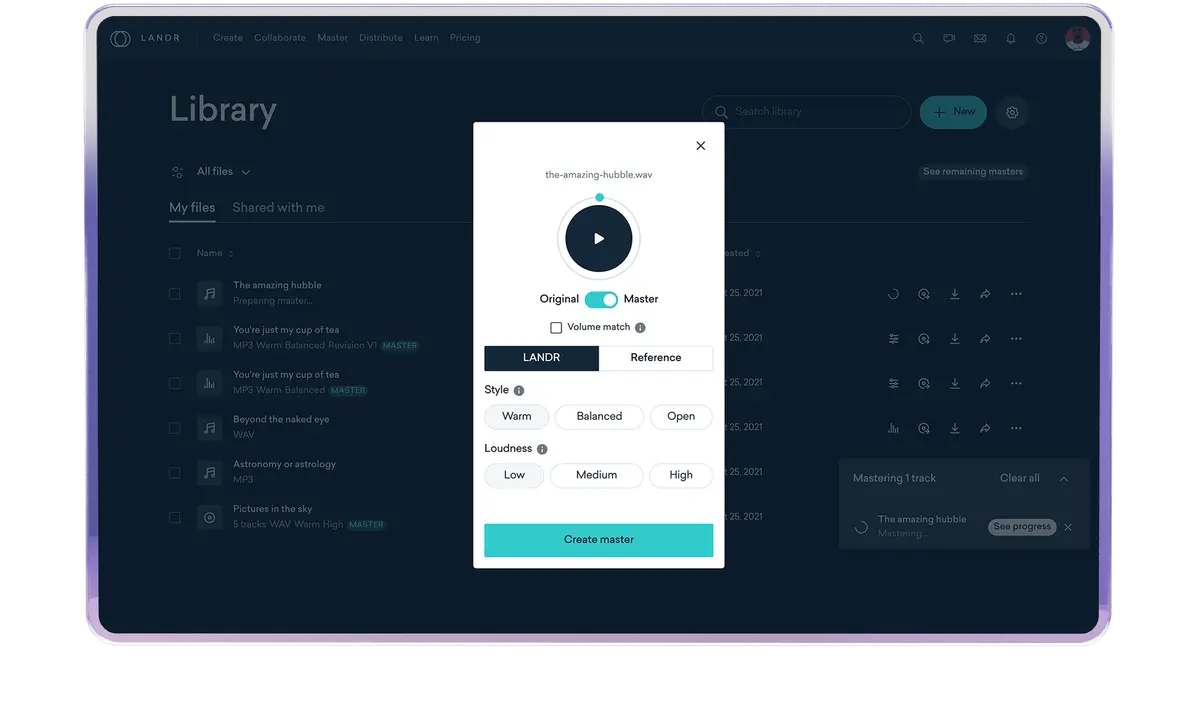Click waveform bars icon on Beyond the naked eye row
Image resolution: width=1200 pixels, height=724 pixels.
click(894, 428)
